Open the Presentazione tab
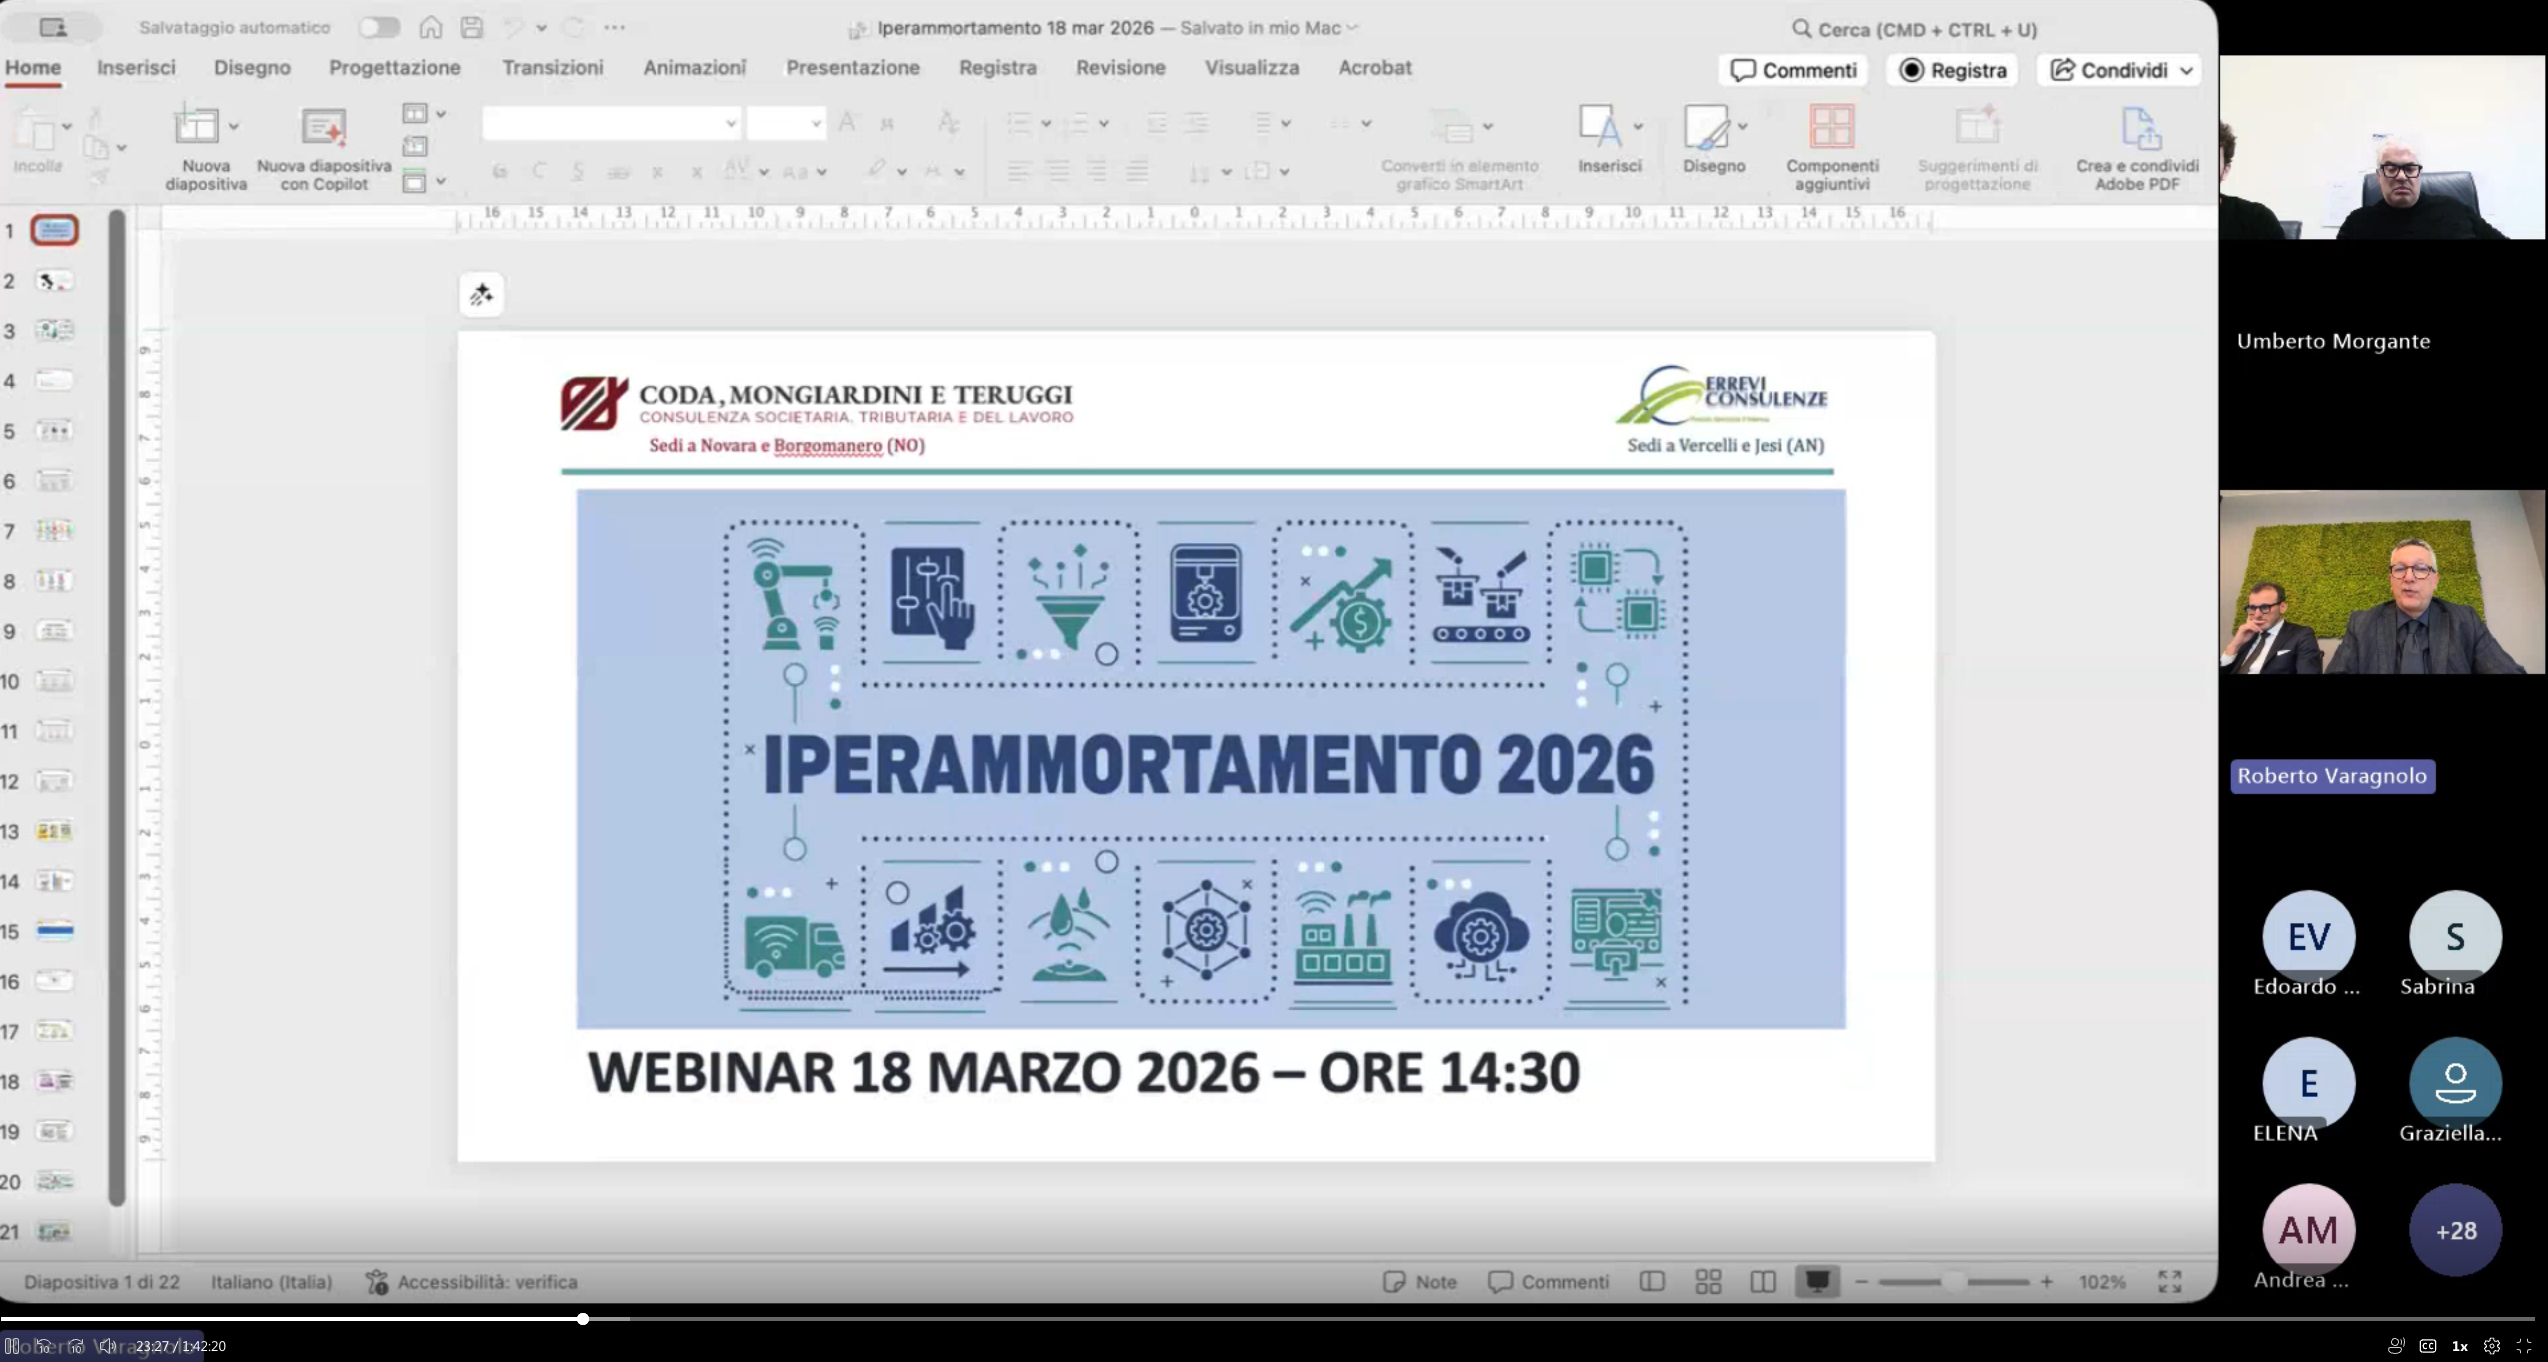Screen dimensions: 2548x1362 click(x=853, y=67)
